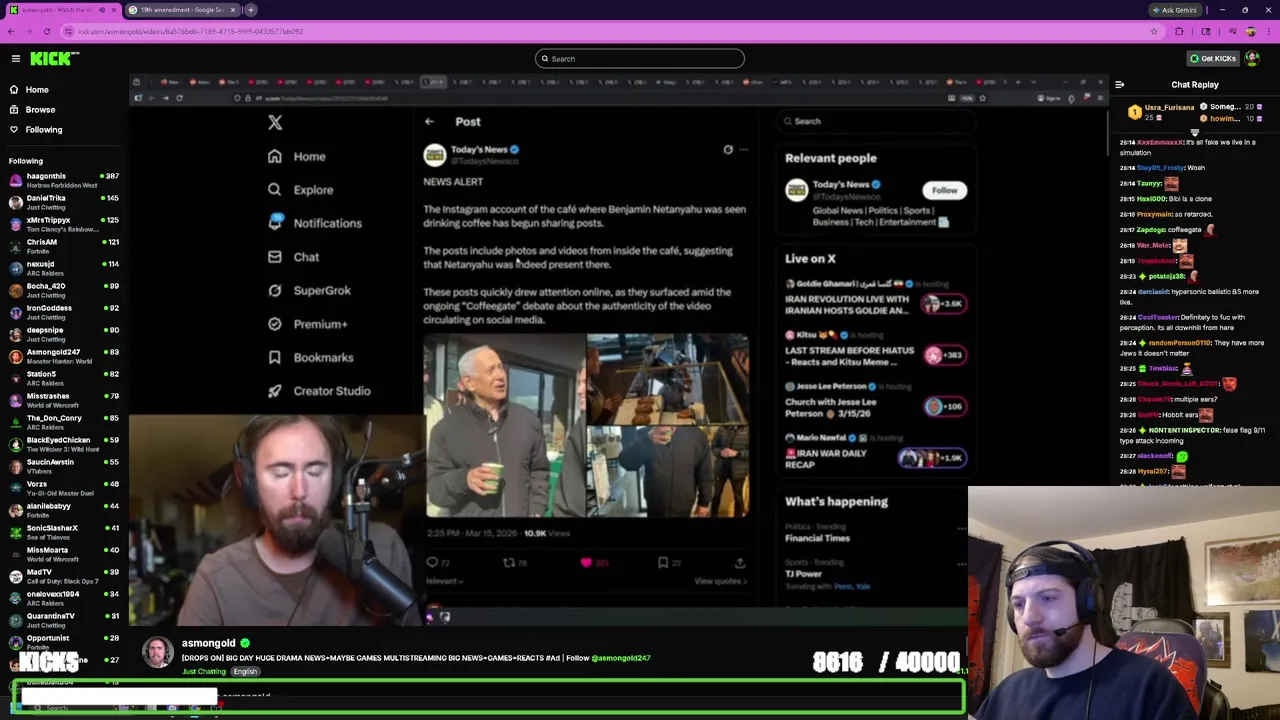The width and height of the screenshot is (1280, 720).
Task: Go back in Chrome
Action: click(x=11, y=31)
